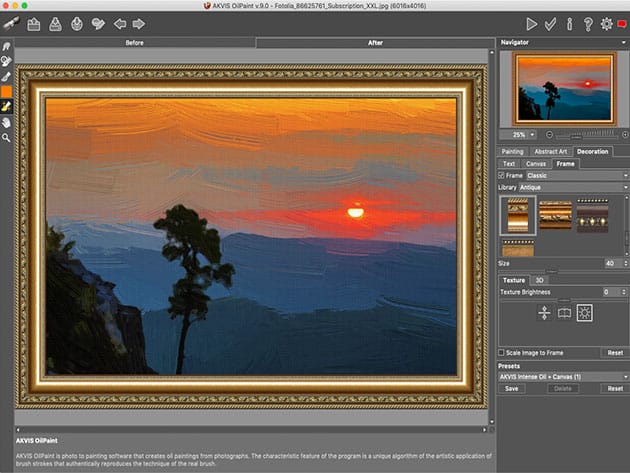Enable Scale Image to Frame checkbox
Image resolution: width=630 pixels, height=473 pixels.
pos(502,352)
